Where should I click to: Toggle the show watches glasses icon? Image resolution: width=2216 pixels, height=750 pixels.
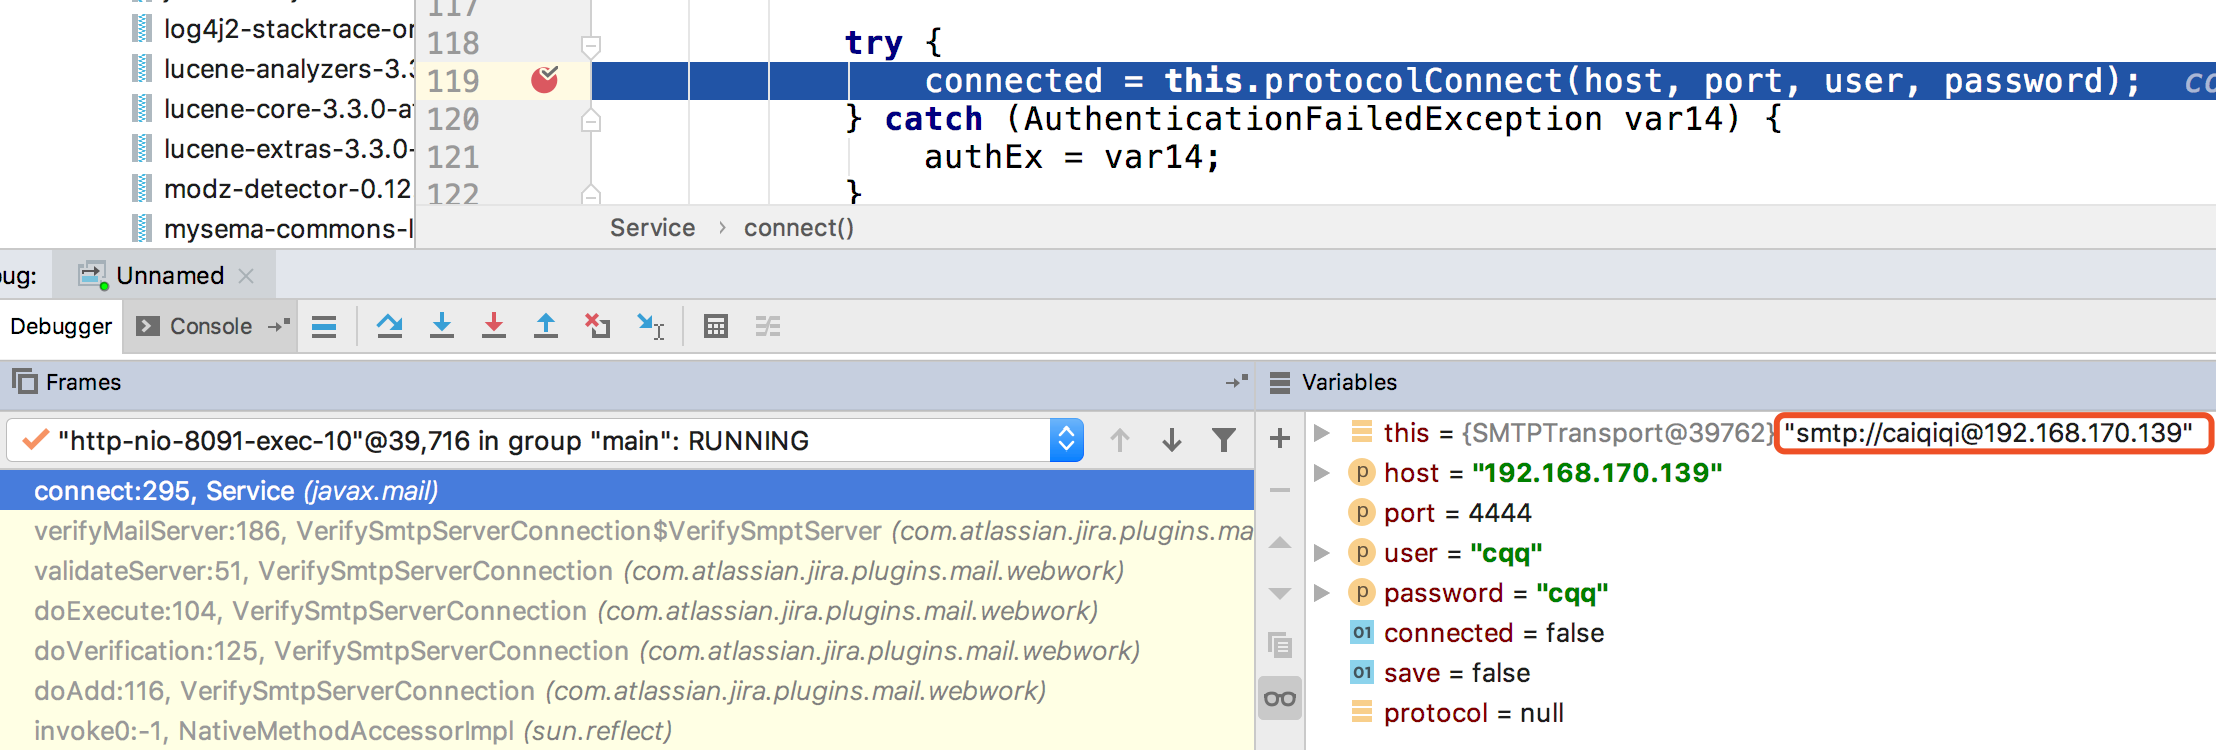tap(1280, 698)
